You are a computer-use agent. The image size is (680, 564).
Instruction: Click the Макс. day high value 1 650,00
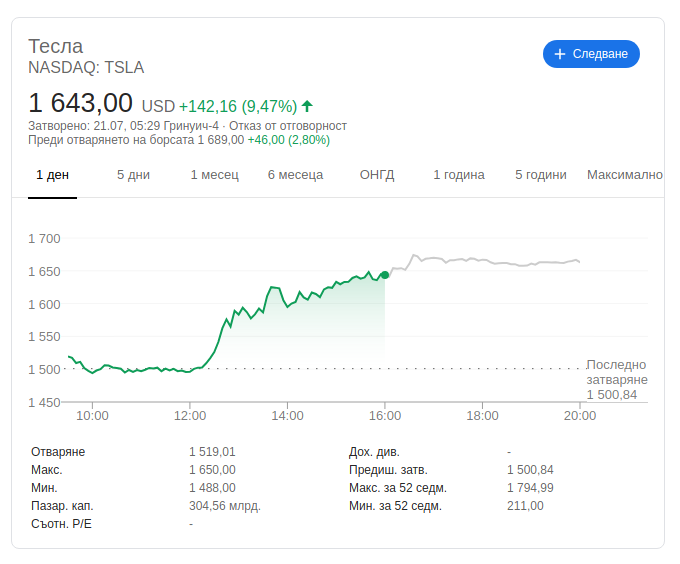[x=212, y=470]
